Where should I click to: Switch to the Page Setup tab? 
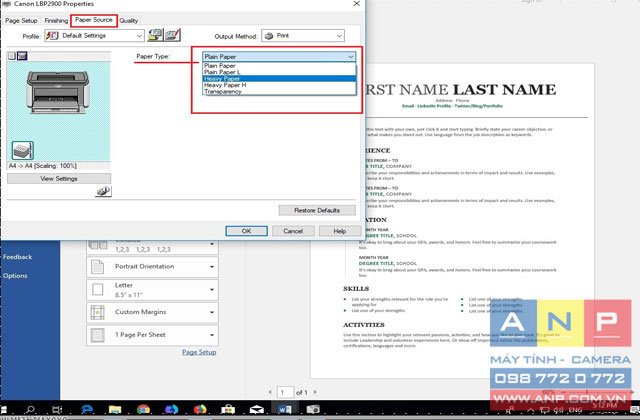[21, 20]
